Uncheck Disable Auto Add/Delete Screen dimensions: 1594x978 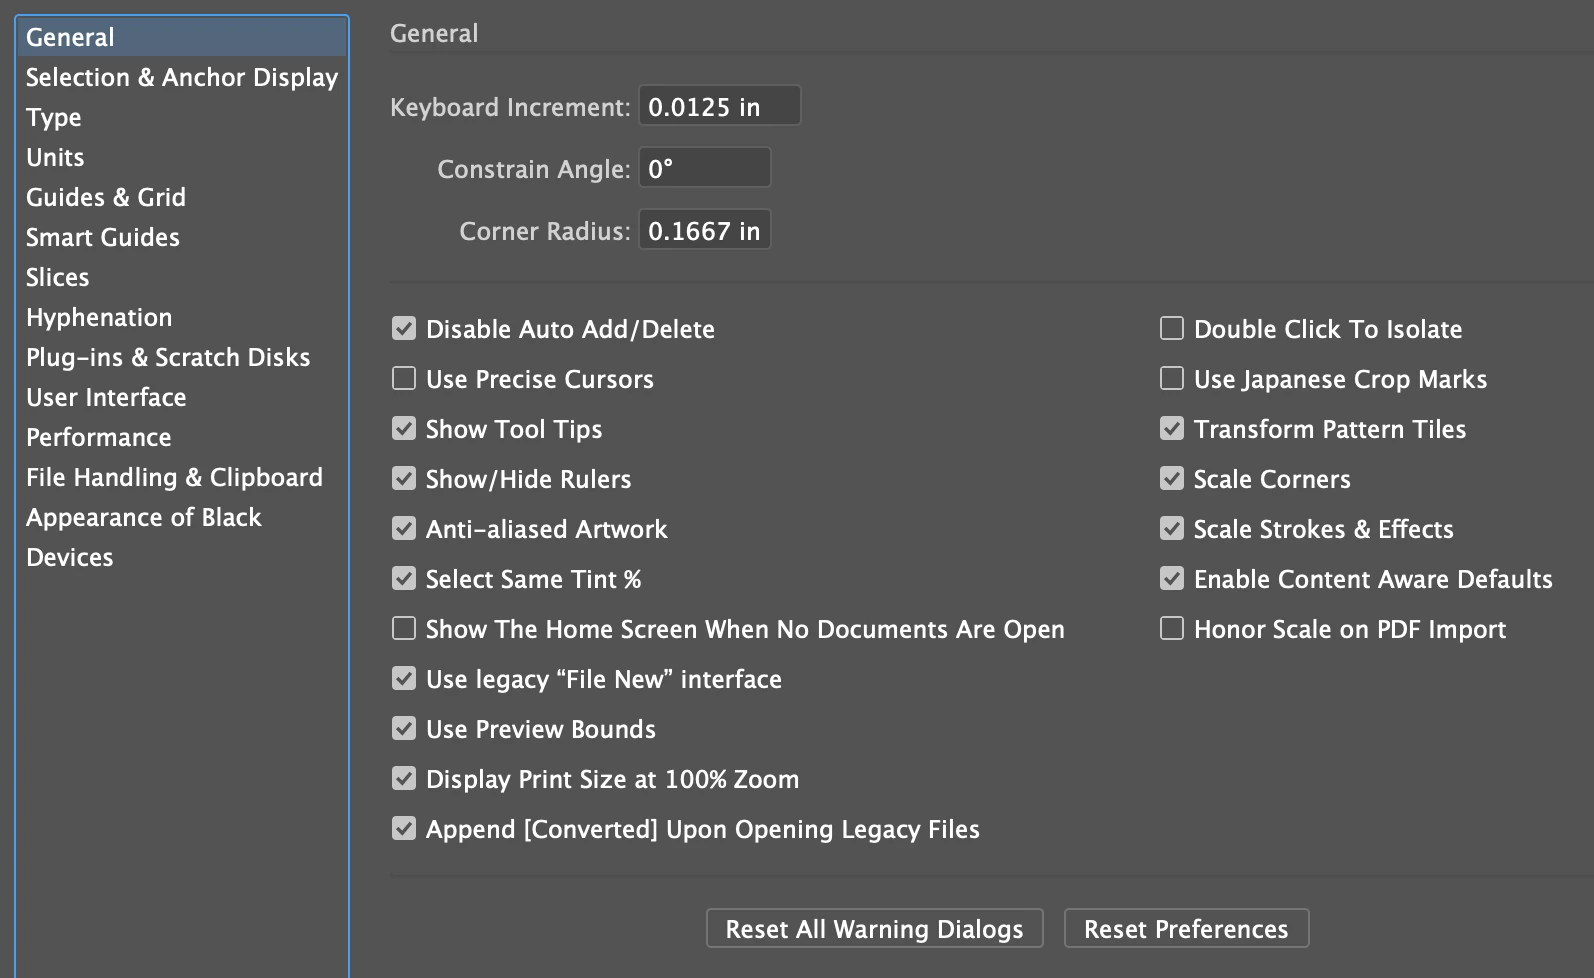[404, 329]
